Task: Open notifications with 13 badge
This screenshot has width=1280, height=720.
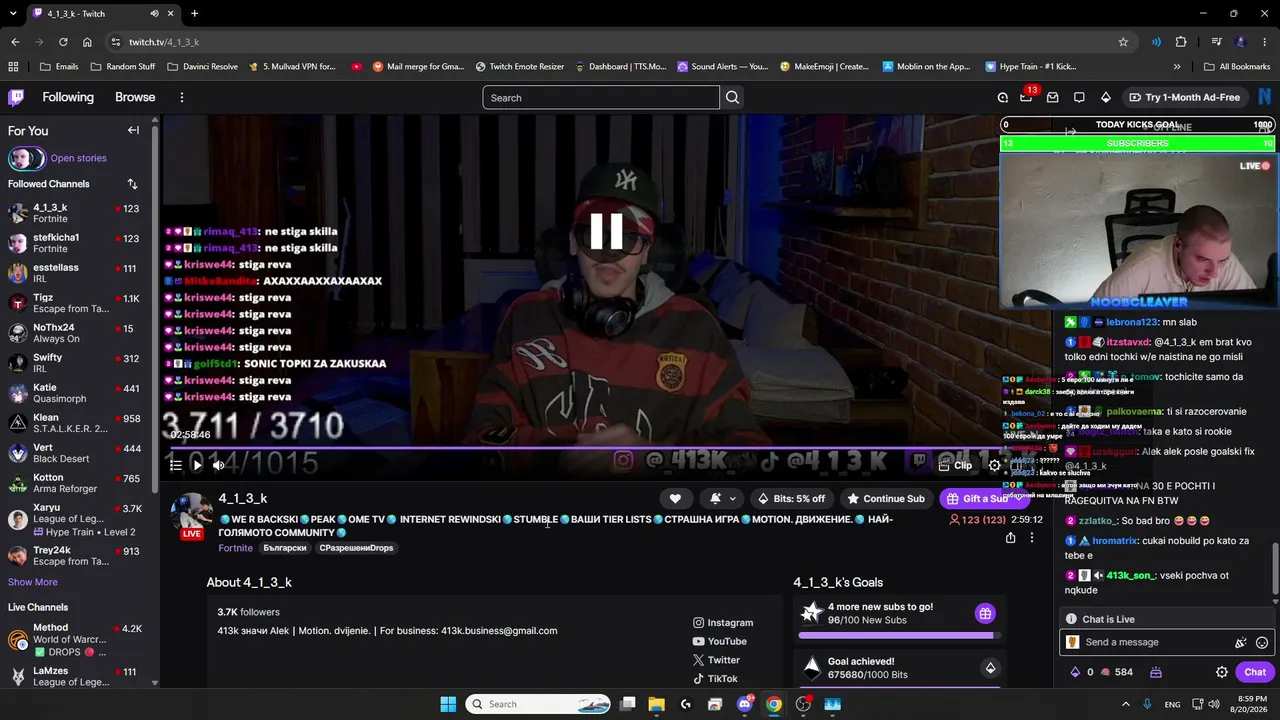Action: (x=1027, y=97)
